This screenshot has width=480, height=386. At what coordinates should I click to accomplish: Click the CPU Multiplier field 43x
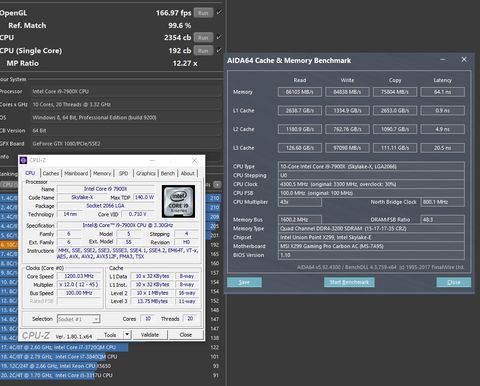(300, 202)
